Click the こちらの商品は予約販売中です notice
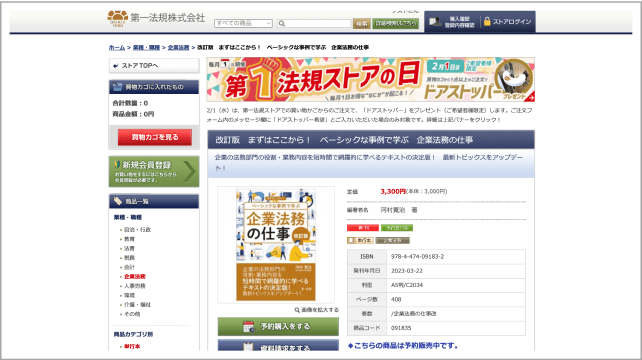Image resolution: width=642 pixels, height=360 pixels. (403, 346)
